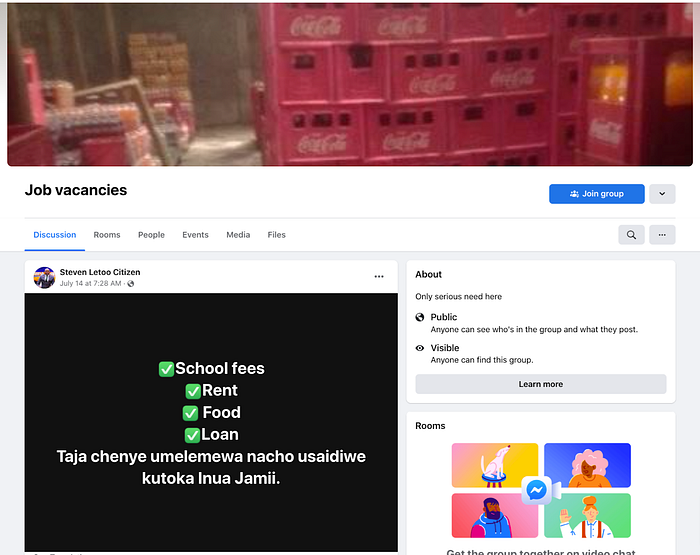Click the School fees post image
This screenshot has width=700, height=555.
tap(211, 422)
